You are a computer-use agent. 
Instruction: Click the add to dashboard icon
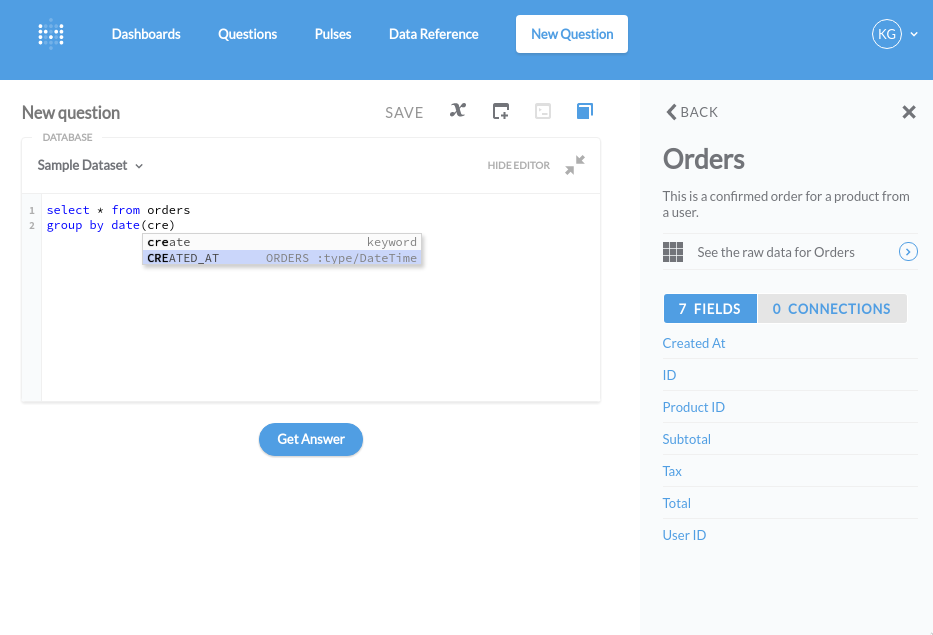tap(501, 111)
